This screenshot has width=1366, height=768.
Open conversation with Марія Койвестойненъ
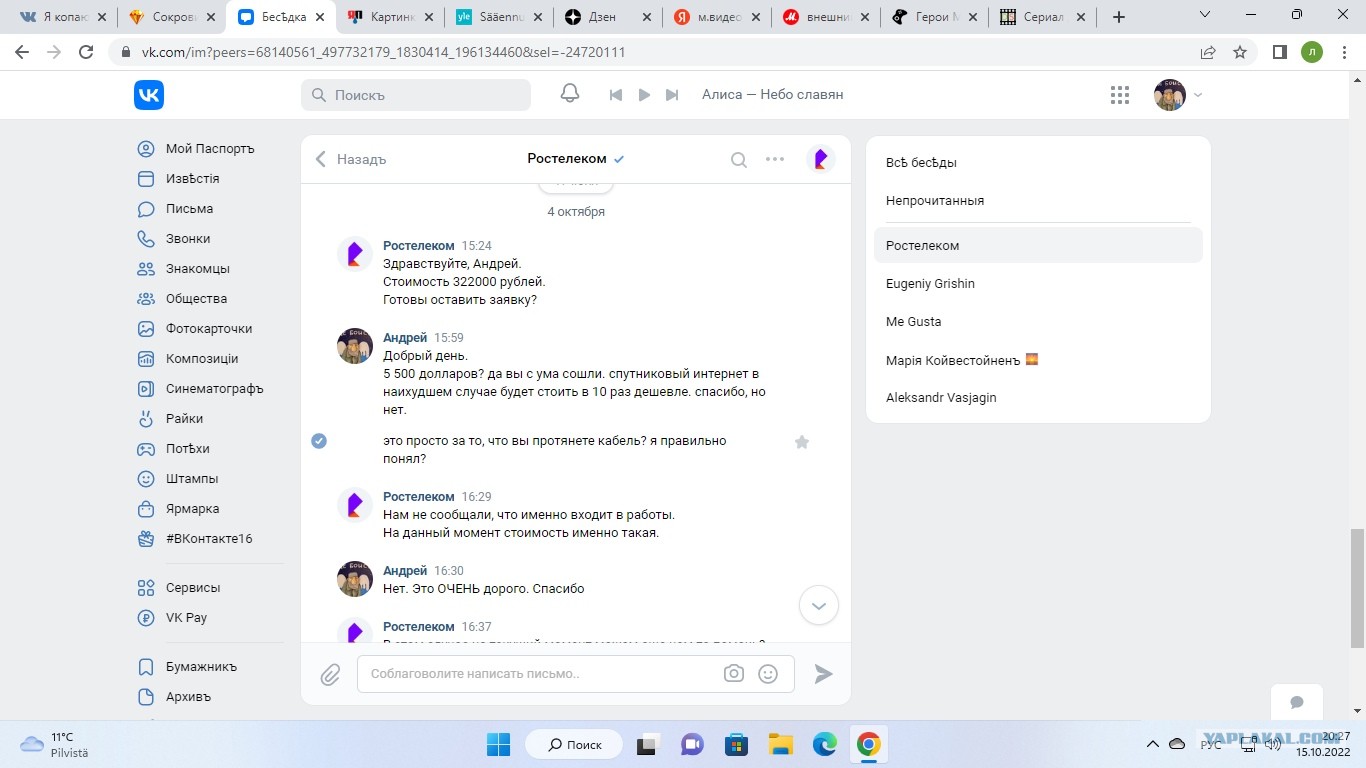click(x=1038, y=360)
